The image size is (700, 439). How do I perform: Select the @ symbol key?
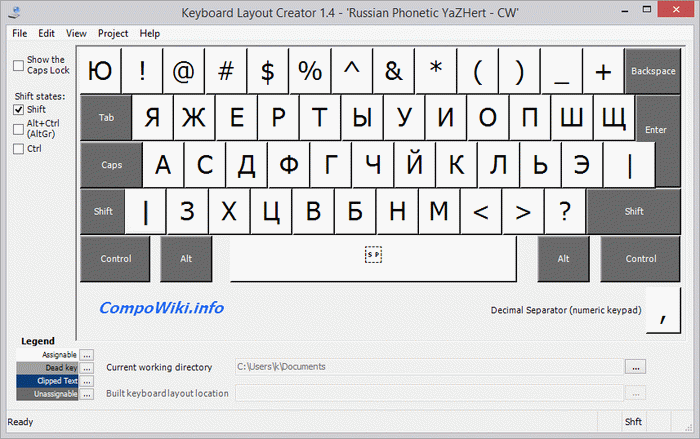(x=184, y=71)
